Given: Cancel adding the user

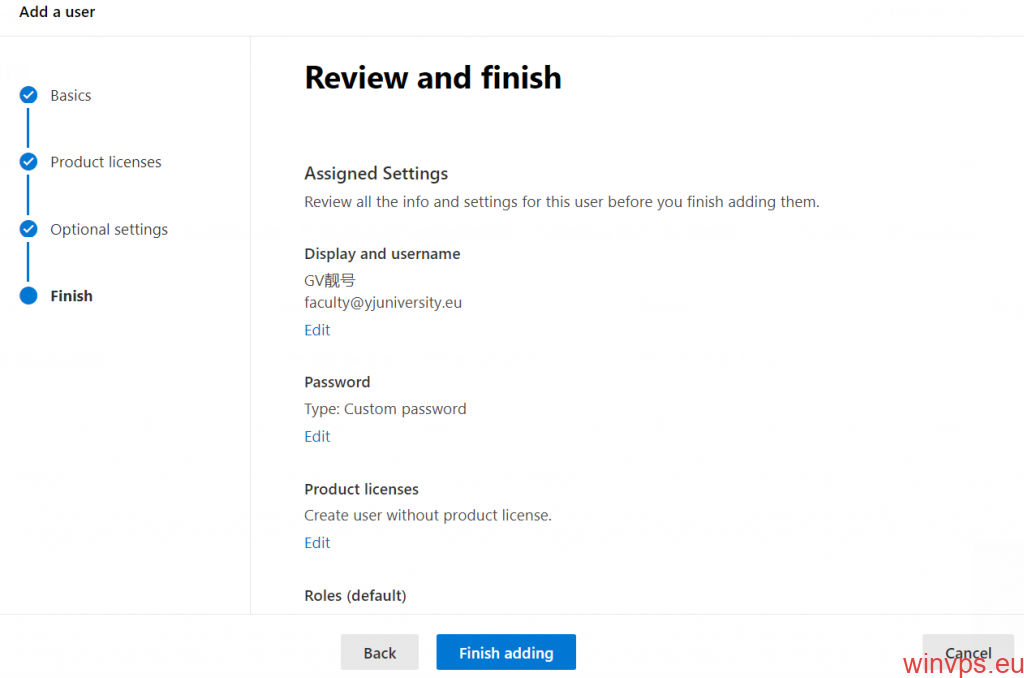Looking at the screenshot, I should pyautogui.click(x=967, y=653).
